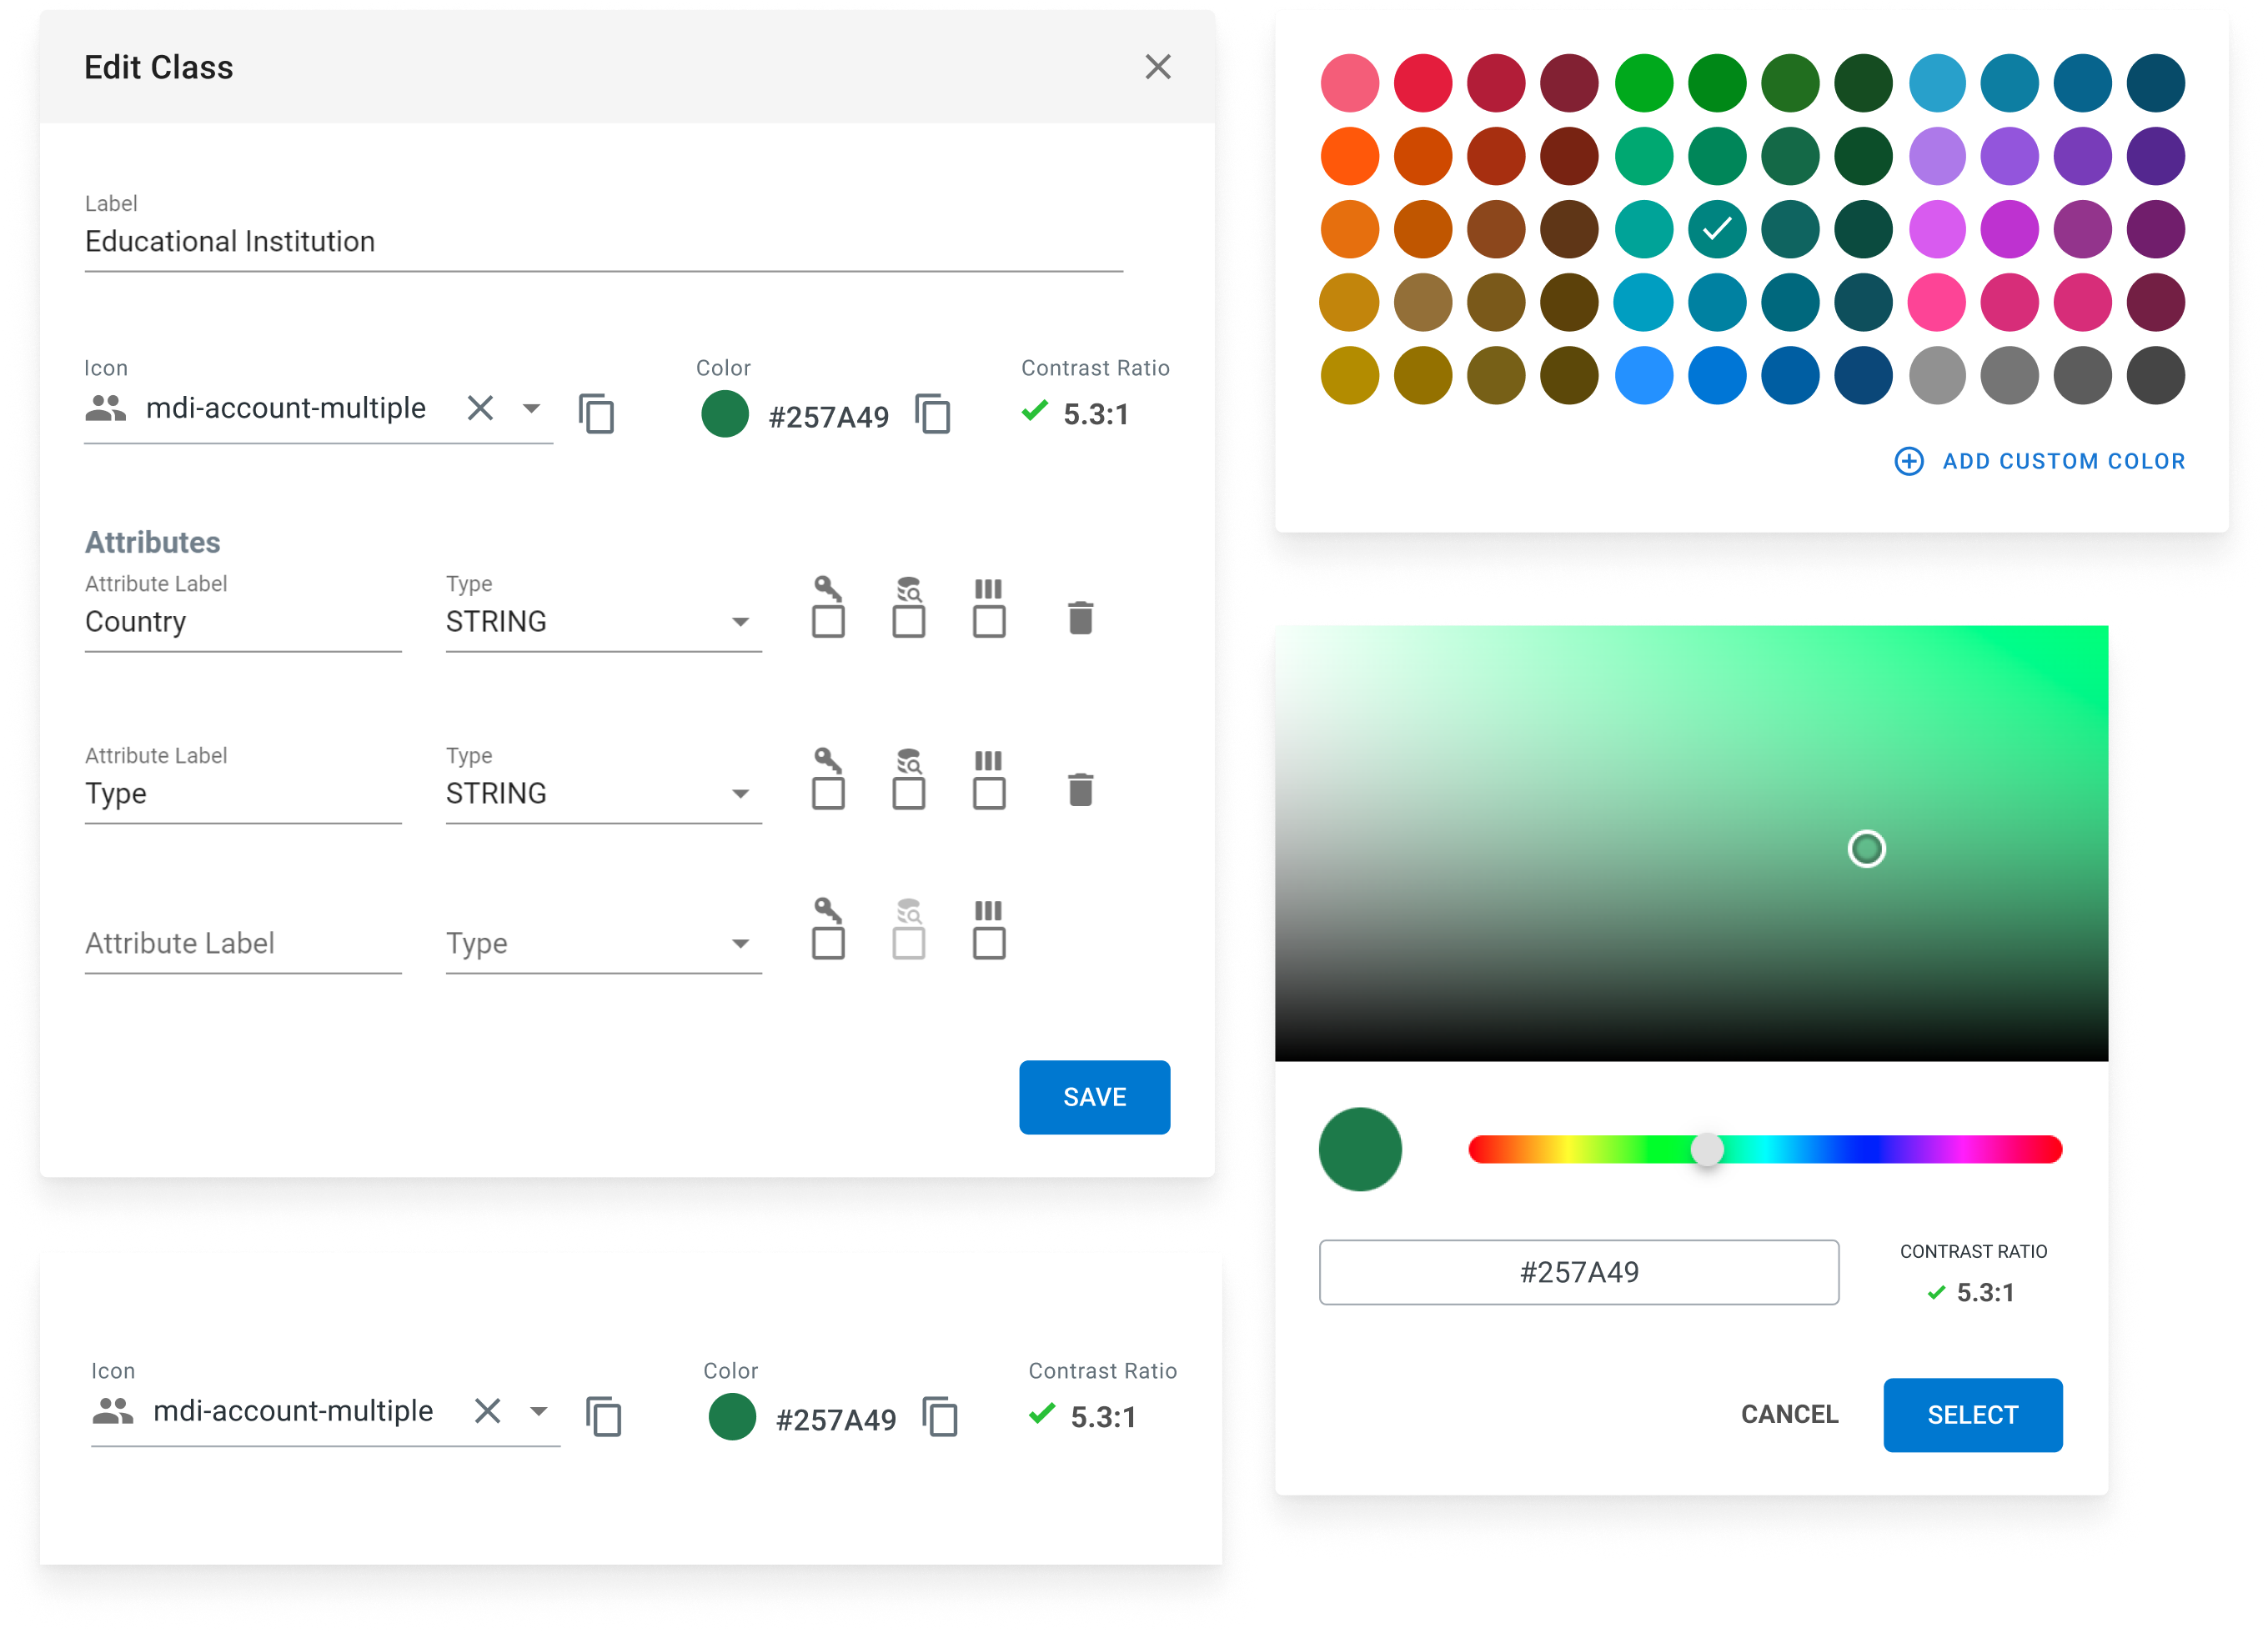Cancel the custom color picker
2268x1633 pixels.
pyautogui.click(x=1789, y=1414)
